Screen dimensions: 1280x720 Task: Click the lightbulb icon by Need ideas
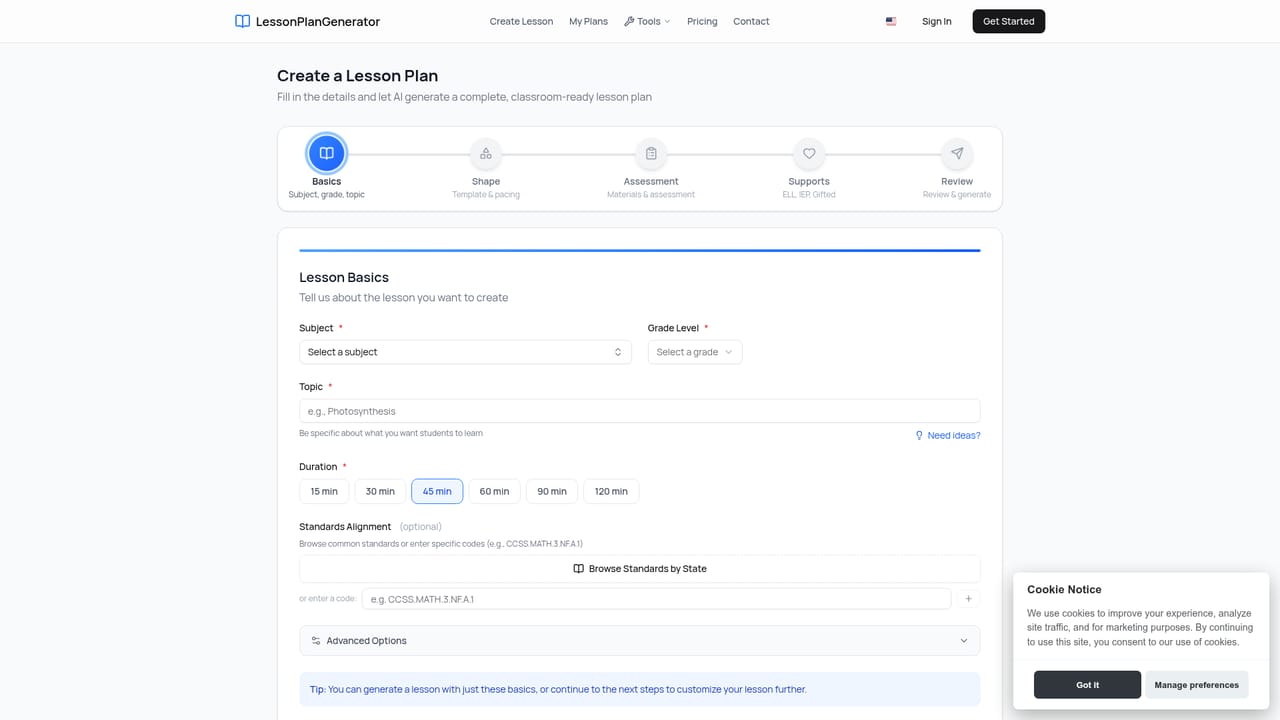tap(919, 436)
